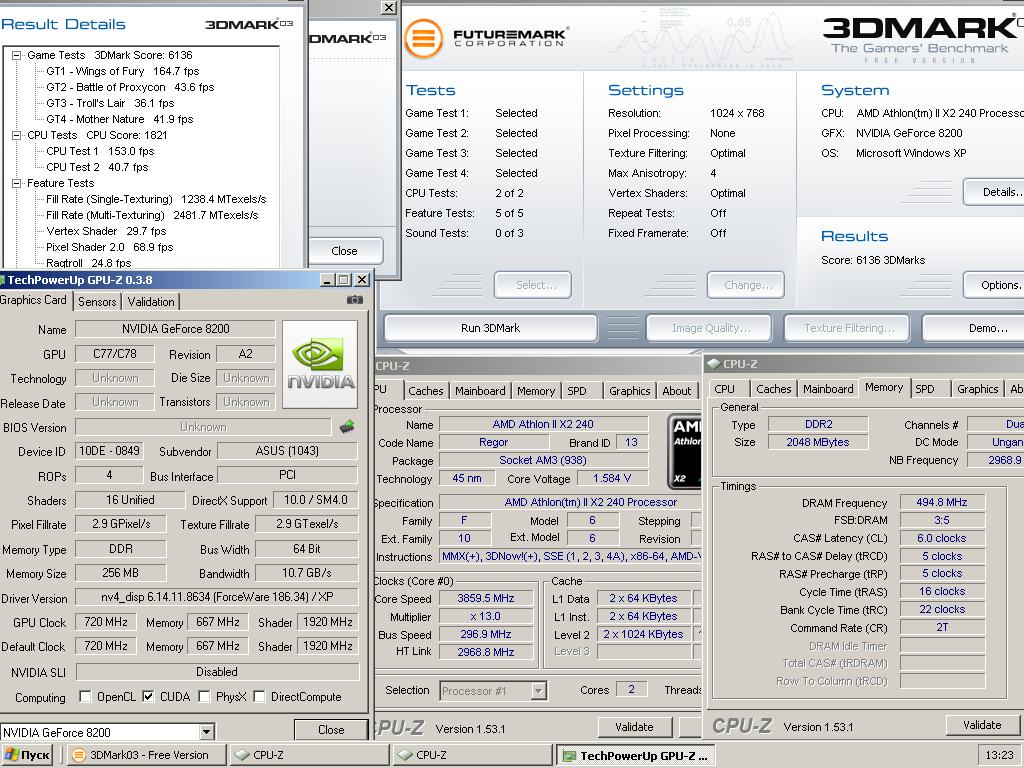Click the Futuremark orange logo icon
The width and height of the screenshot is (1024, 768).
(x=423, y=39)
